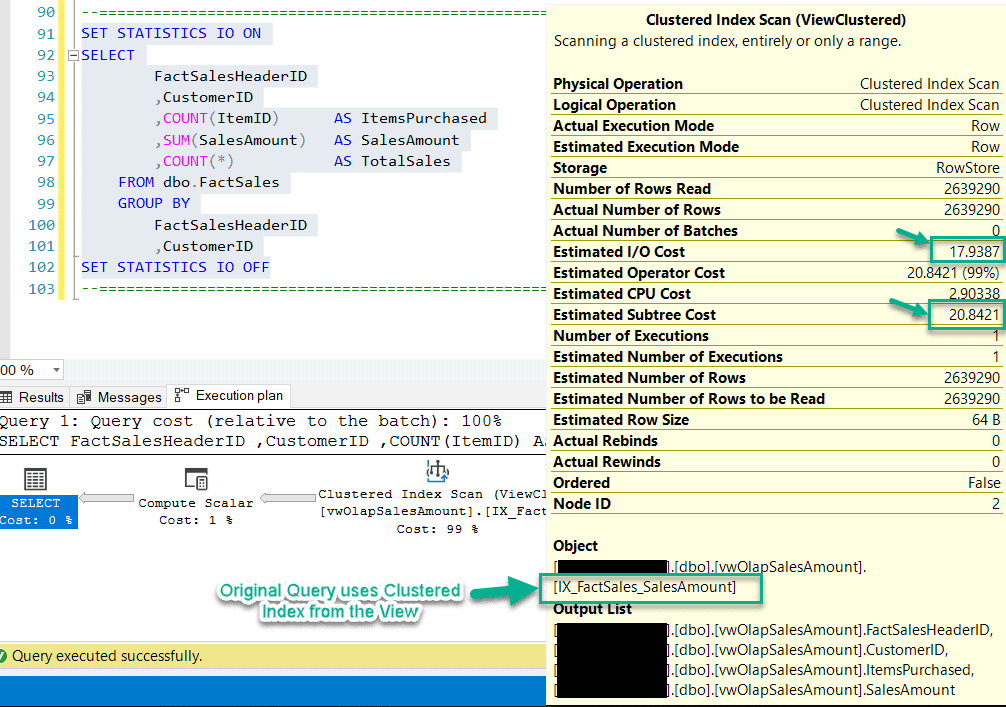Image resolution: width=1006 pixels, height=707 pixels.
Task: Click ',CustomerID' on line 101
Action: (x=203, y=246)
